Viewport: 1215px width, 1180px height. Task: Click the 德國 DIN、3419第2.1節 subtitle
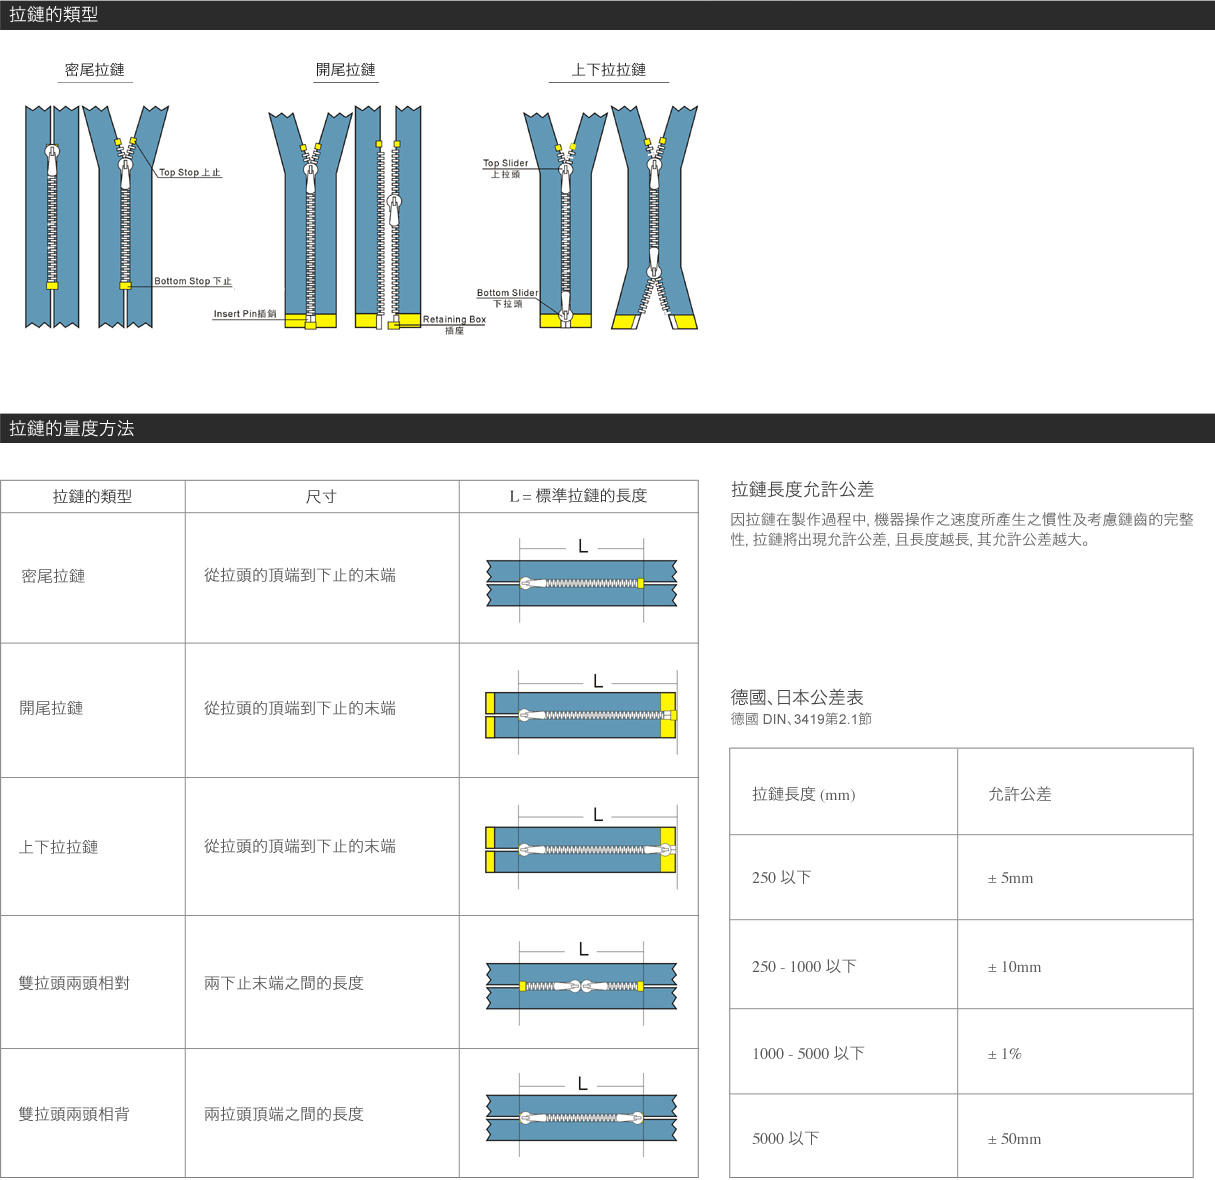pyautogui.click(x=801, y=719)
